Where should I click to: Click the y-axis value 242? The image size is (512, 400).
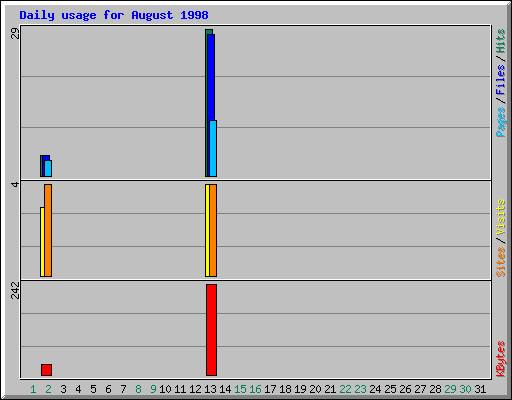coord(15,290)
